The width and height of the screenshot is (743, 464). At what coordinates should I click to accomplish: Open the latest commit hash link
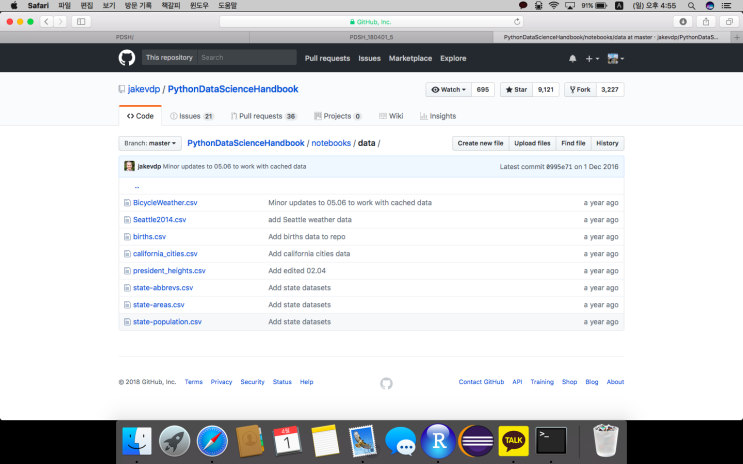[559, 167]
